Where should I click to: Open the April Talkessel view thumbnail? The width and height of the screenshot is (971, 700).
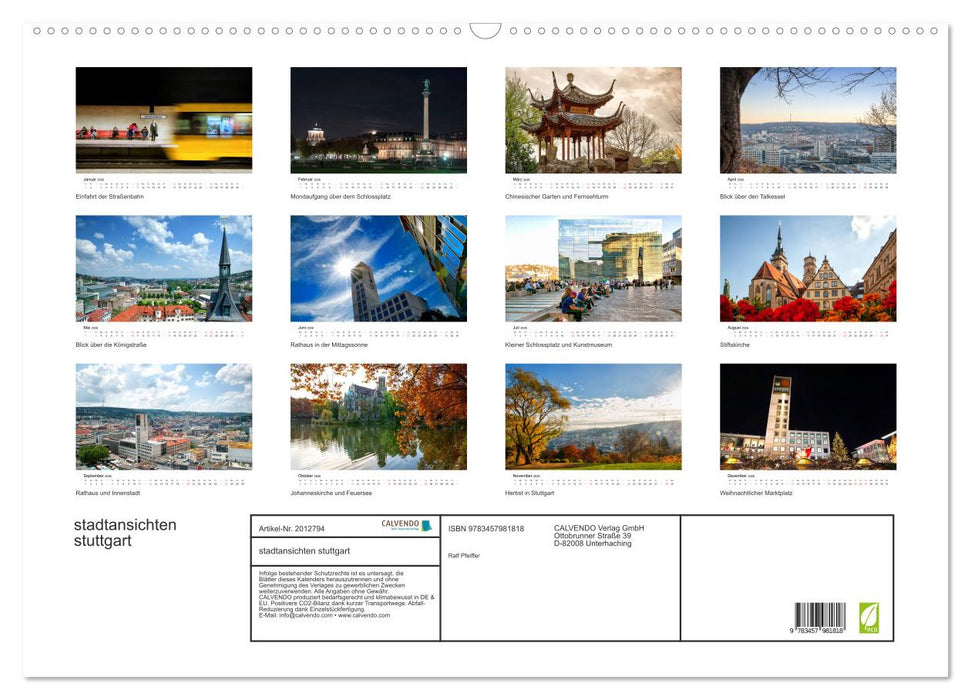(x=808, y=120)
